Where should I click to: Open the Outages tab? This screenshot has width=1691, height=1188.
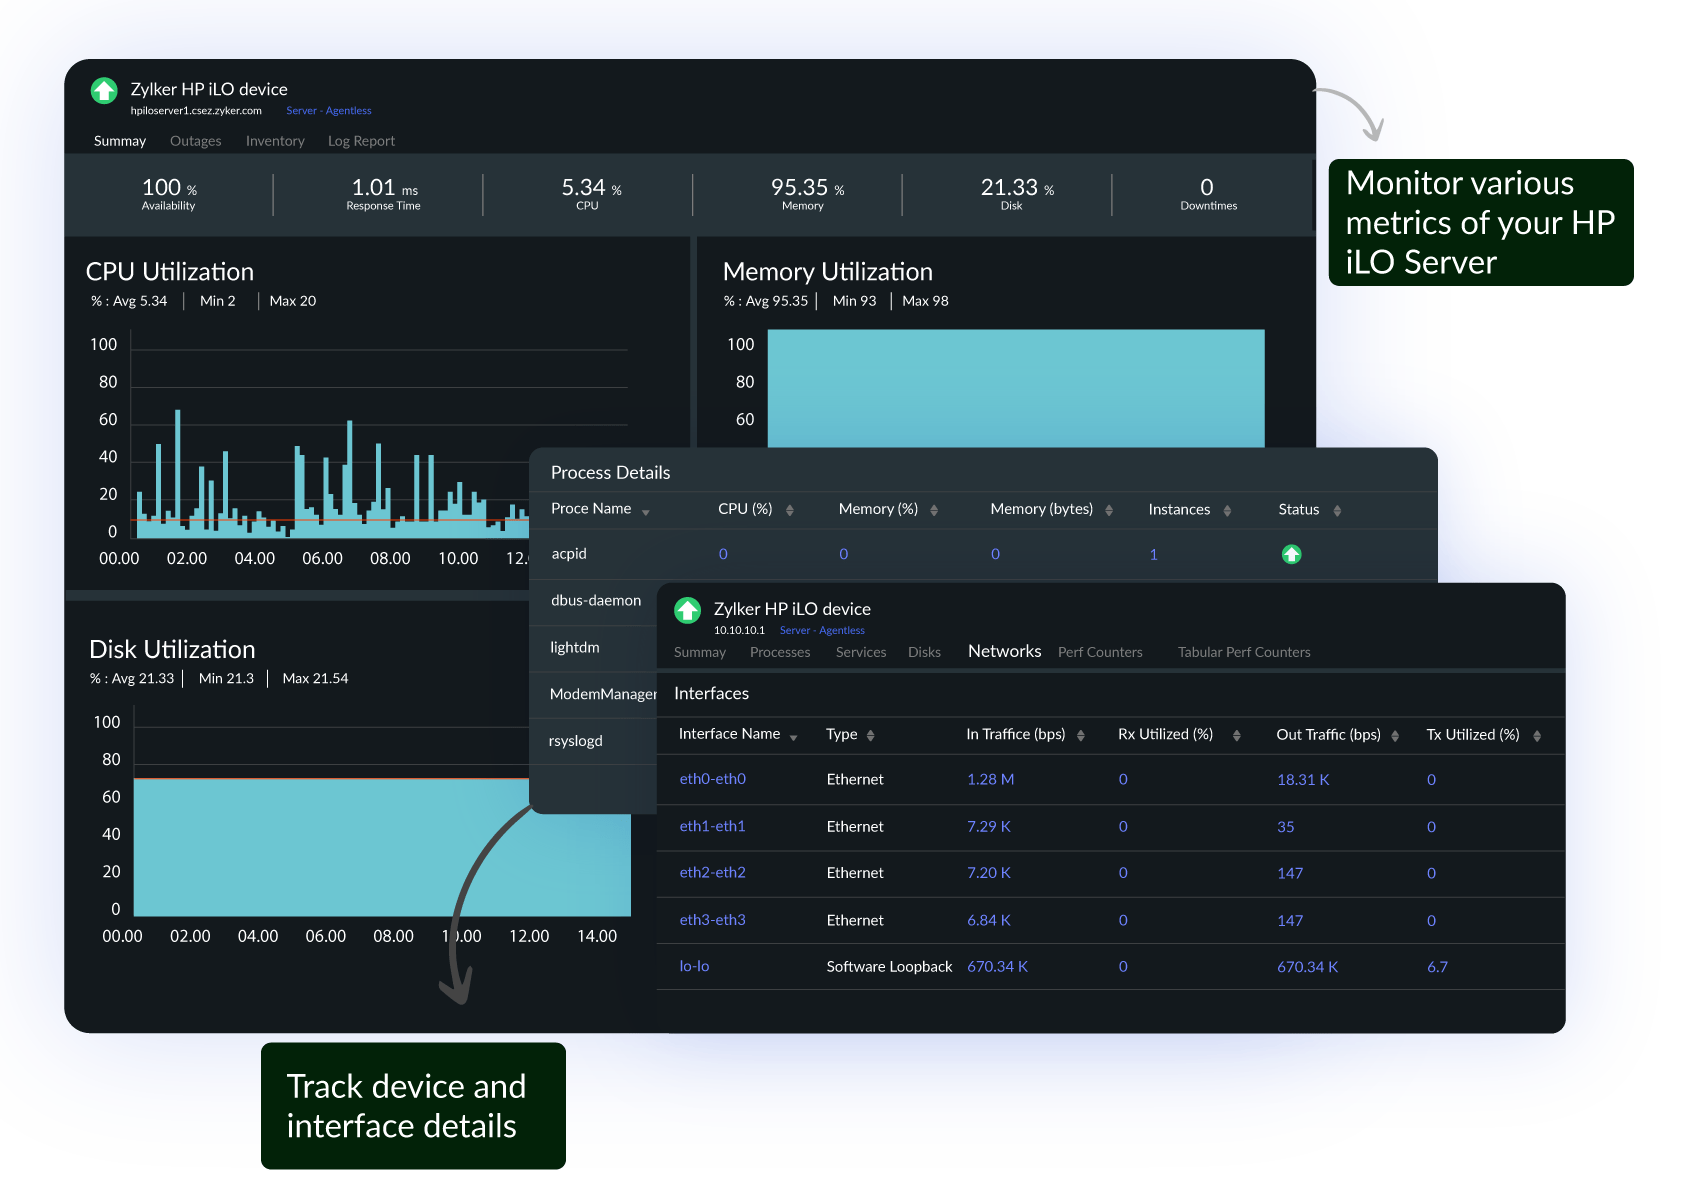click(195, 141)
